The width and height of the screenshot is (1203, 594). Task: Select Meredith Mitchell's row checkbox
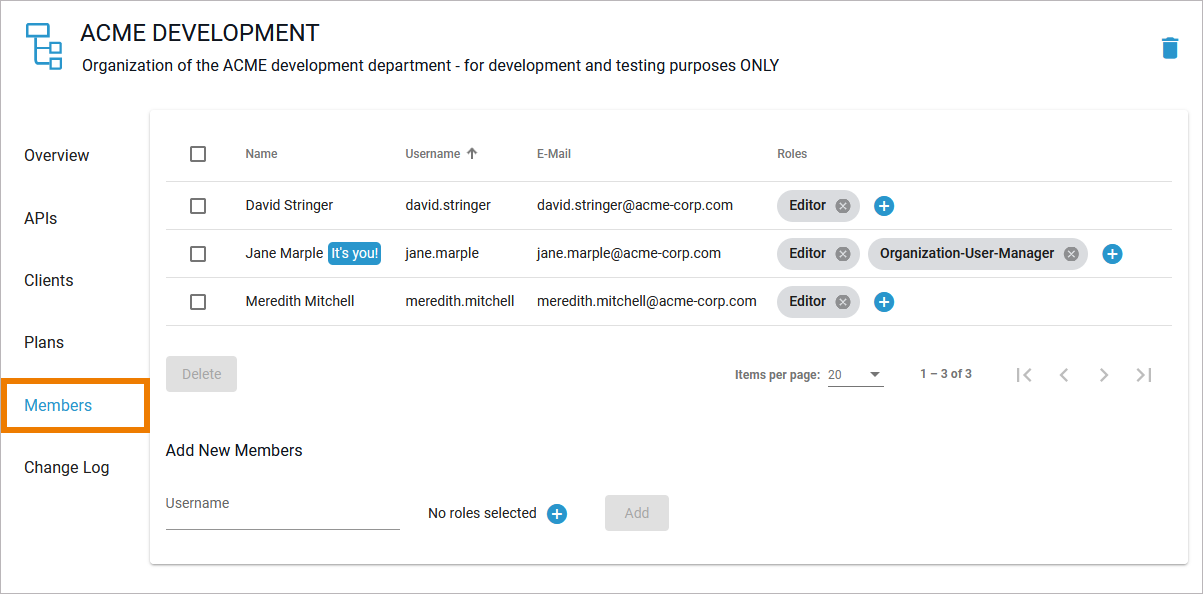(198, 302)
